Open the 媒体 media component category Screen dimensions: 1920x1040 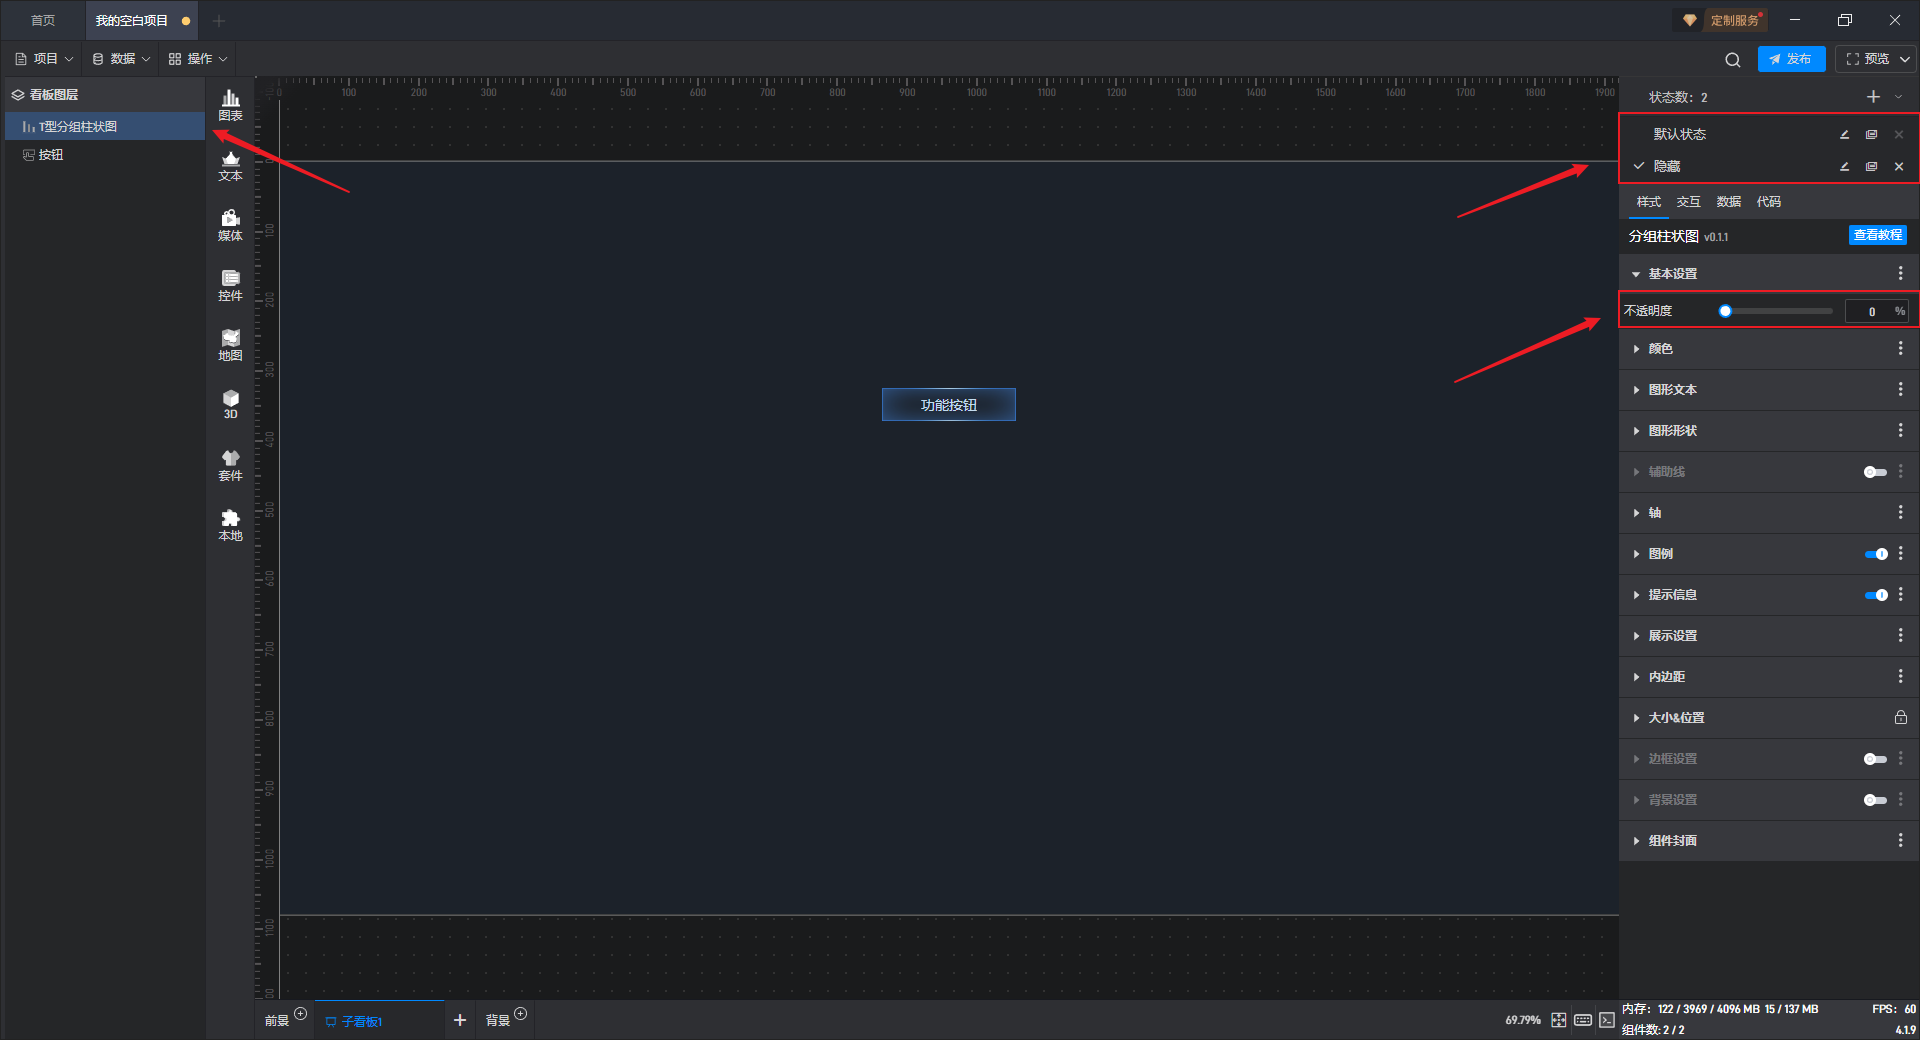pyautogui.click(x=230, y=225)
